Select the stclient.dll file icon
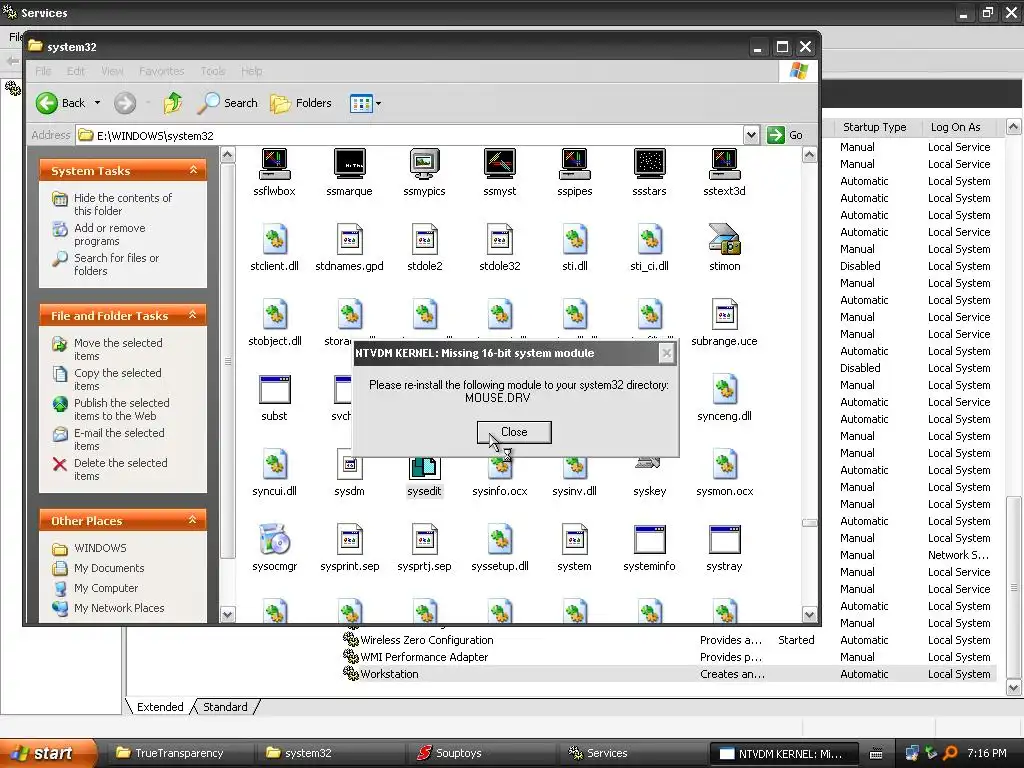 point(274,239)
